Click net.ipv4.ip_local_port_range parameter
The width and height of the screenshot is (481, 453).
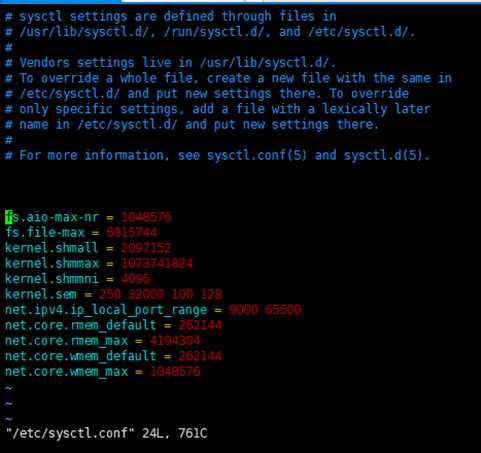(106, 310)
